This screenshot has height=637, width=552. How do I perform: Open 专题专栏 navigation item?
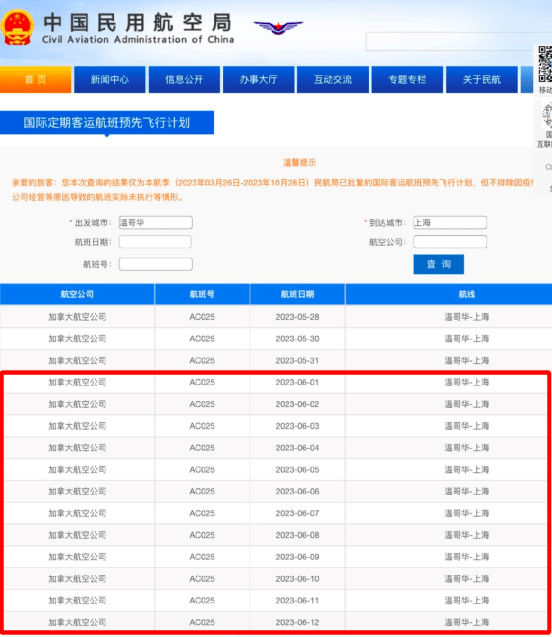click(407, 80)
